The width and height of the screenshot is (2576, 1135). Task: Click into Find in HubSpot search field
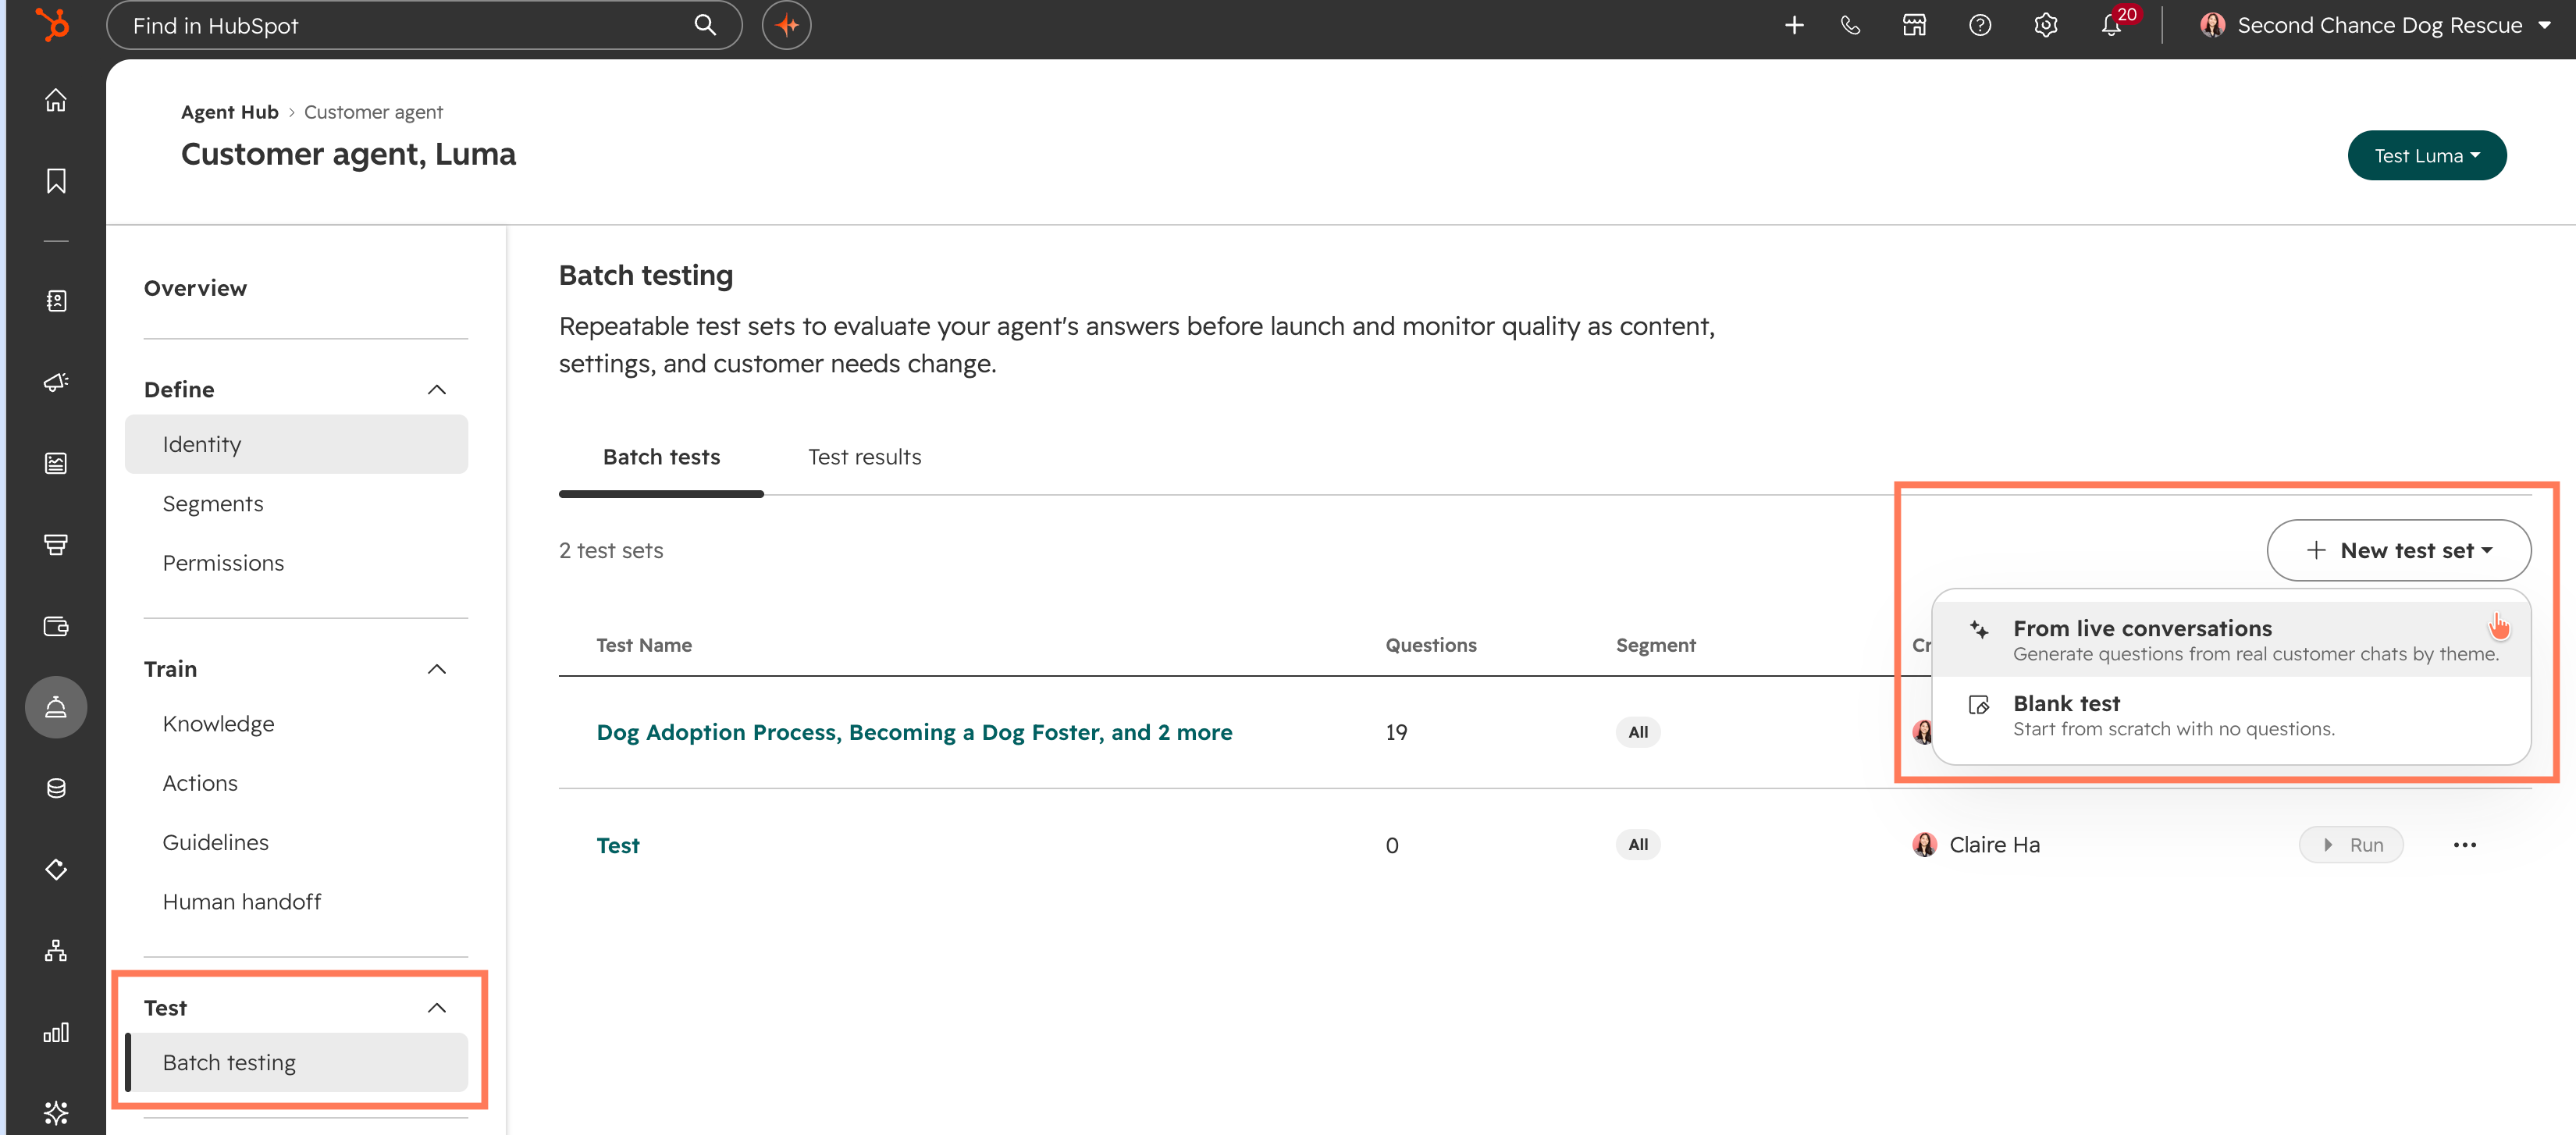[424, 25]
